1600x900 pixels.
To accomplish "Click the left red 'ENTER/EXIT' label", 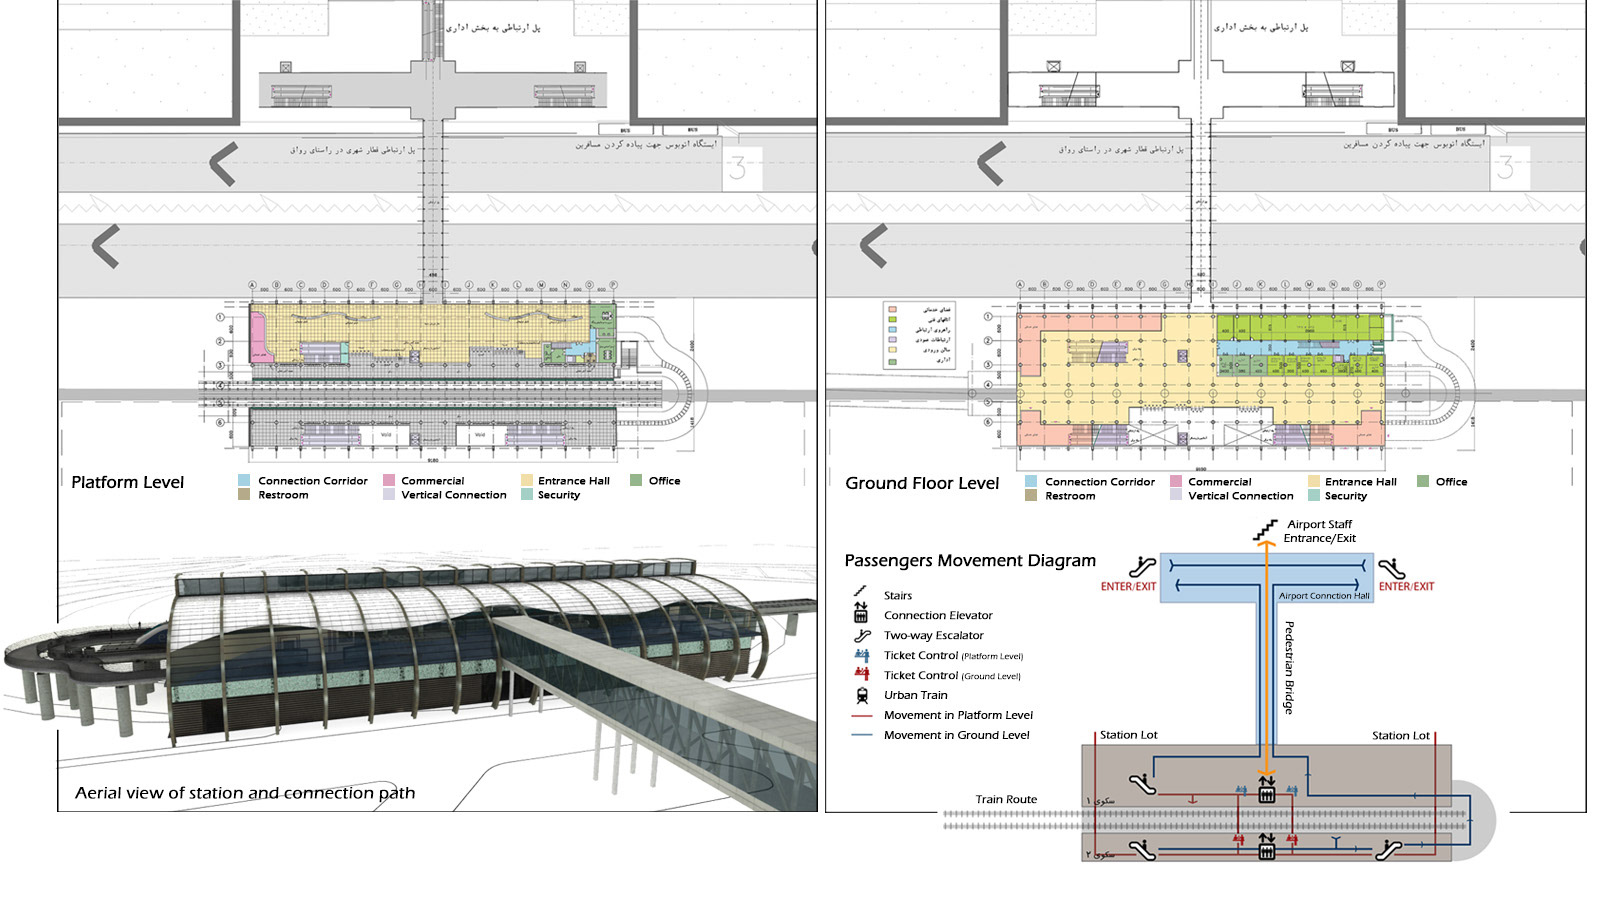I will coord(1128,587).
